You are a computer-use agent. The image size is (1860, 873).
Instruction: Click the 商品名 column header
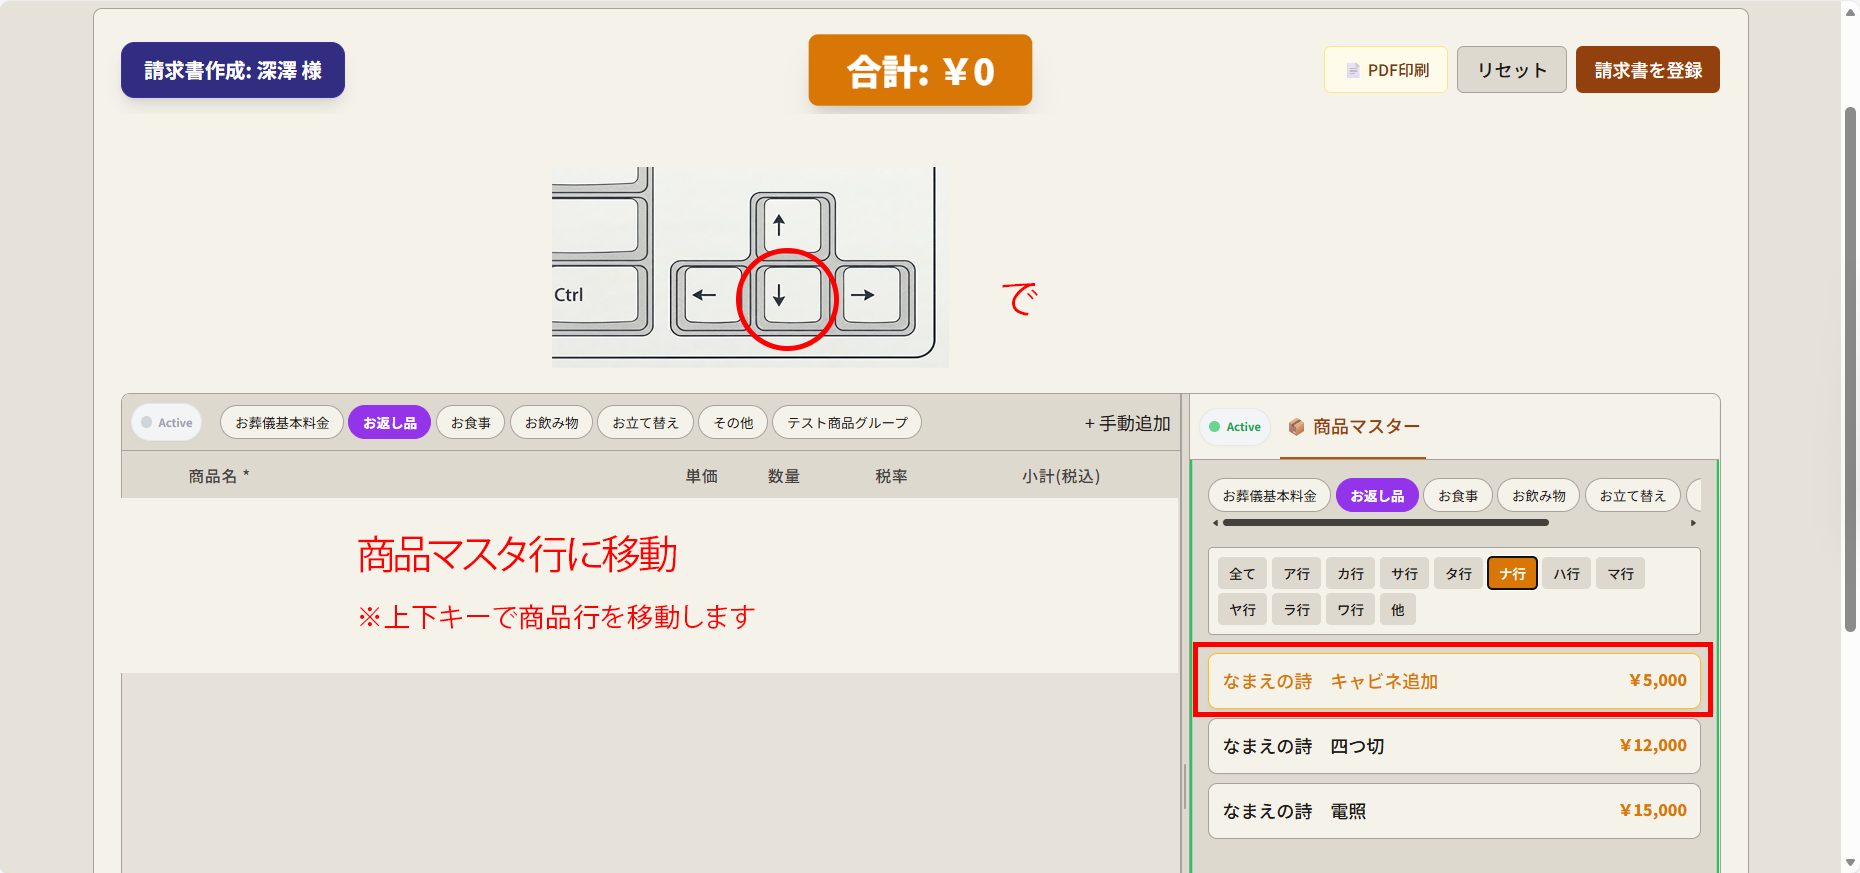[x=218, y=476]
